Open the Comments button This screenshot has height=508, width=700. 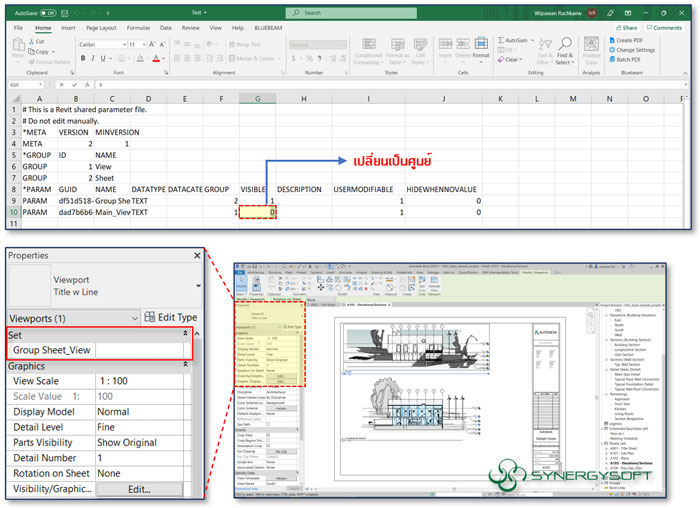pos(664,28)
